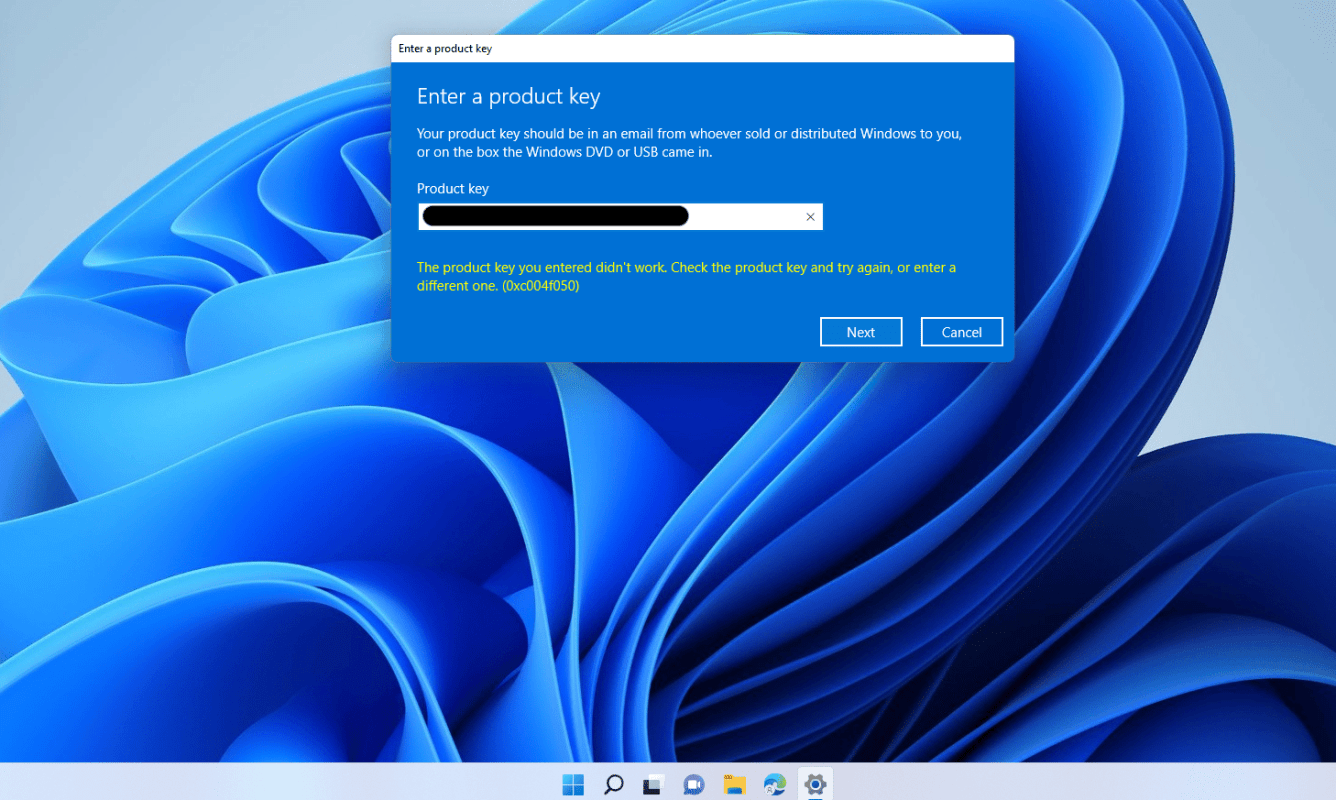
Task: Click the dialog title bar text
Action: point(445,49)
